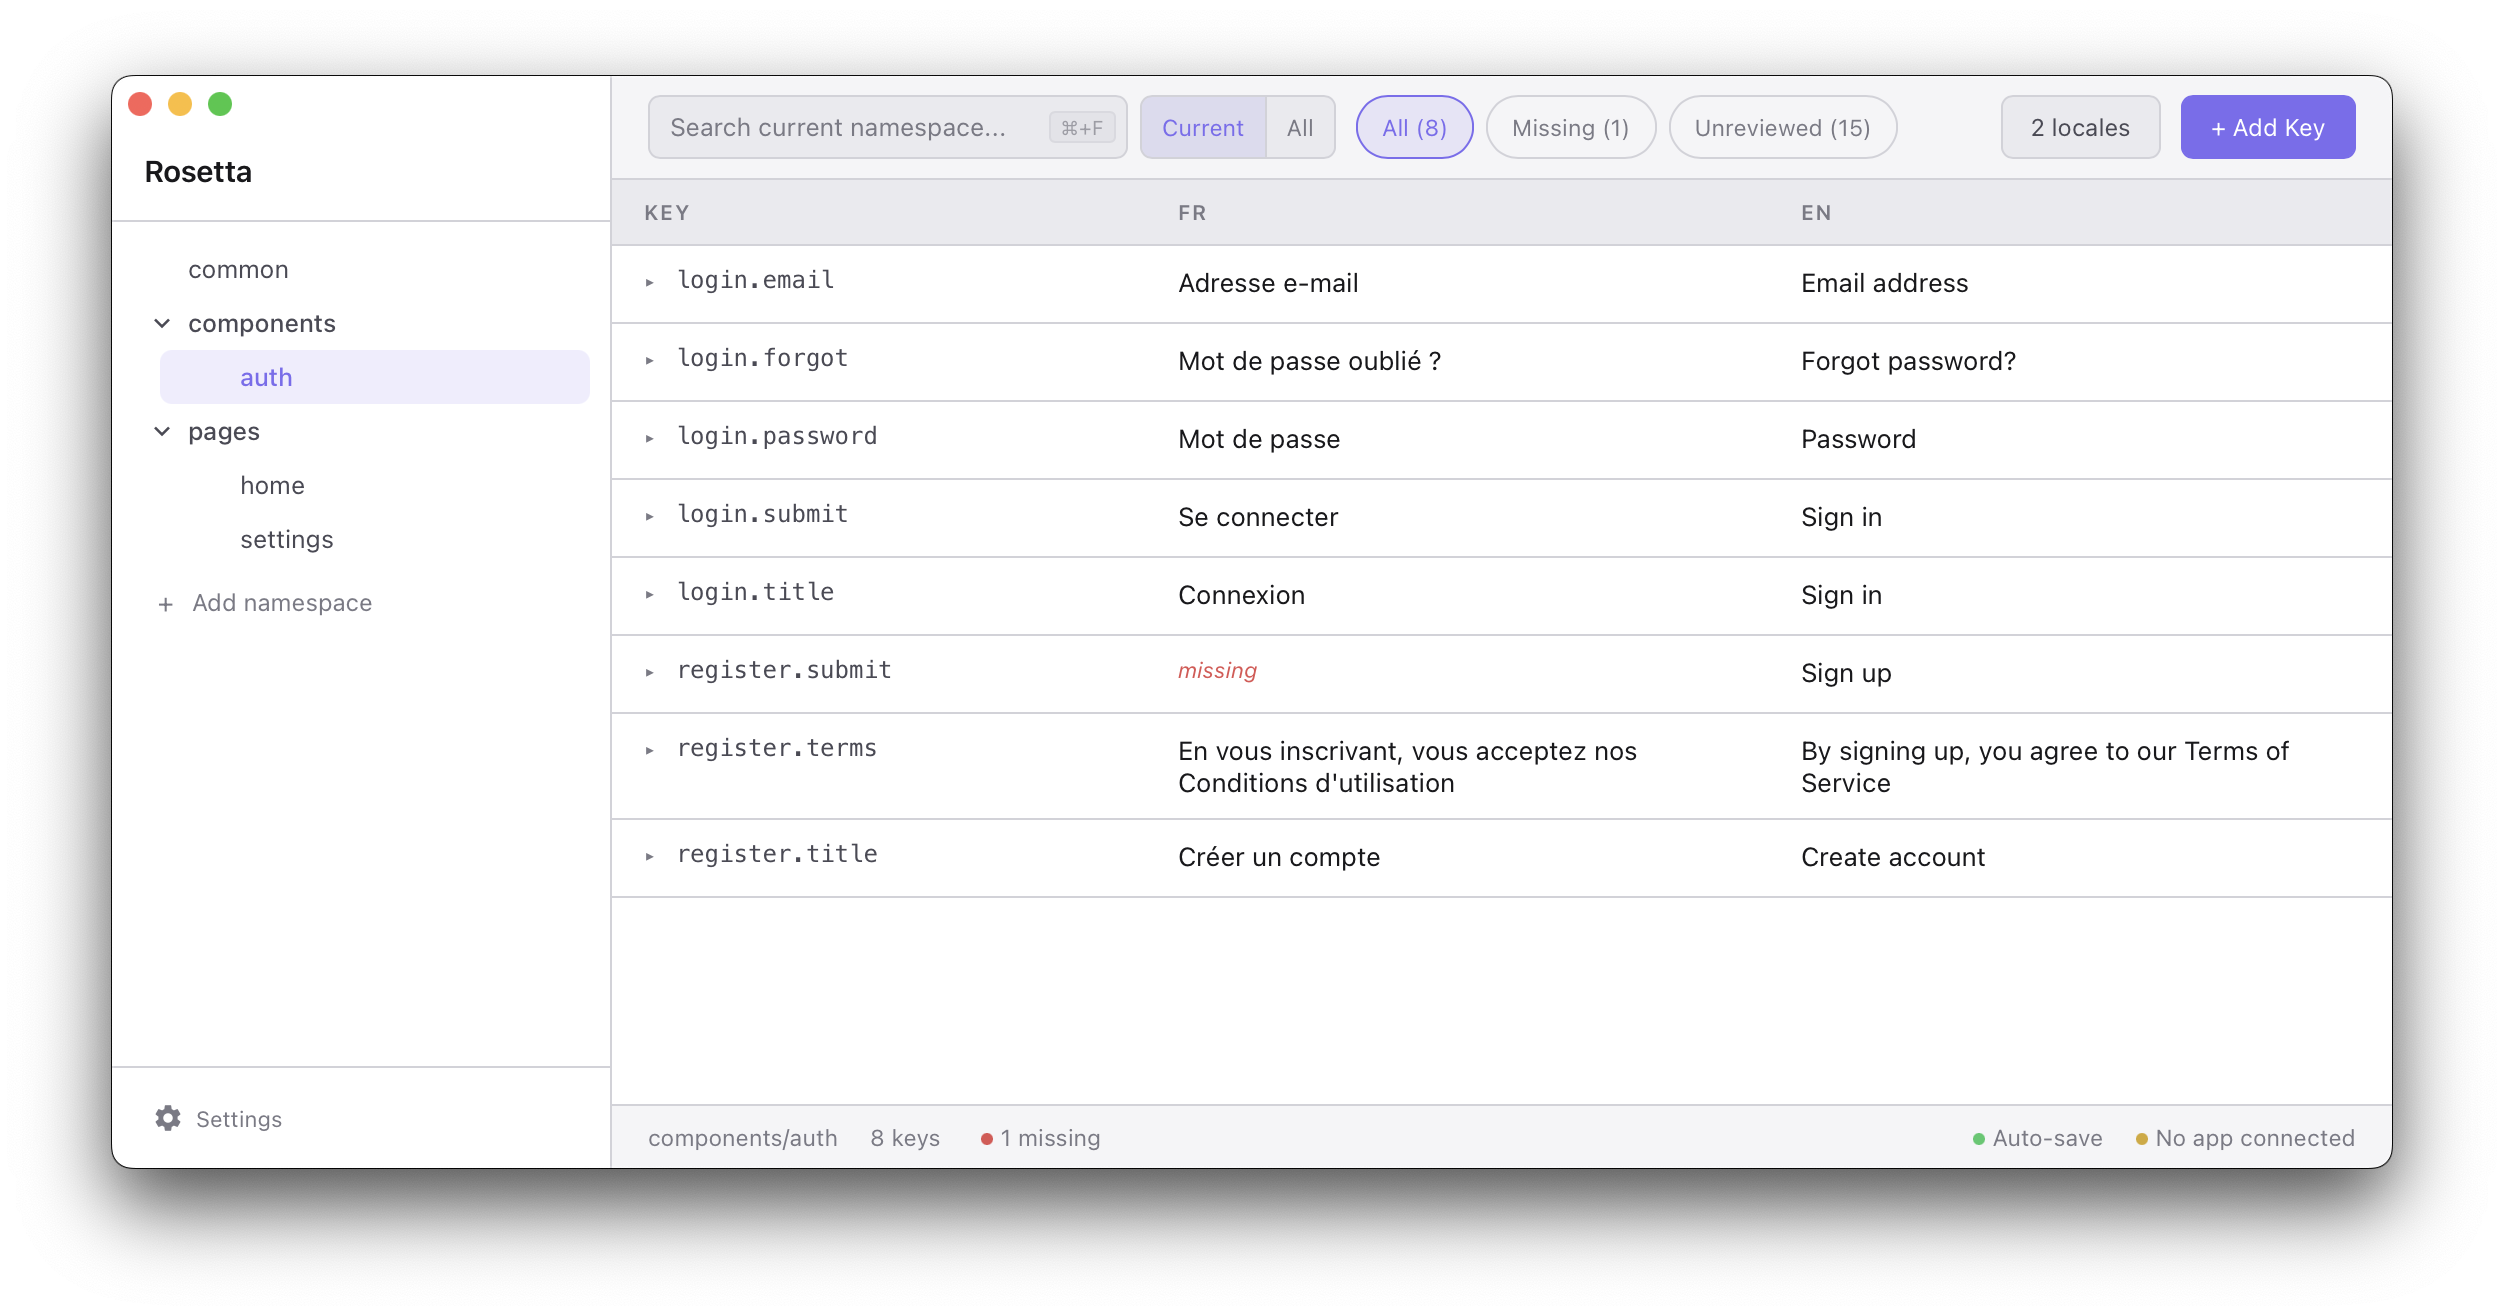Screen dimensions: 2504x1316
Task: Collapse the pages namespace chevron
Action: [162, 431]
